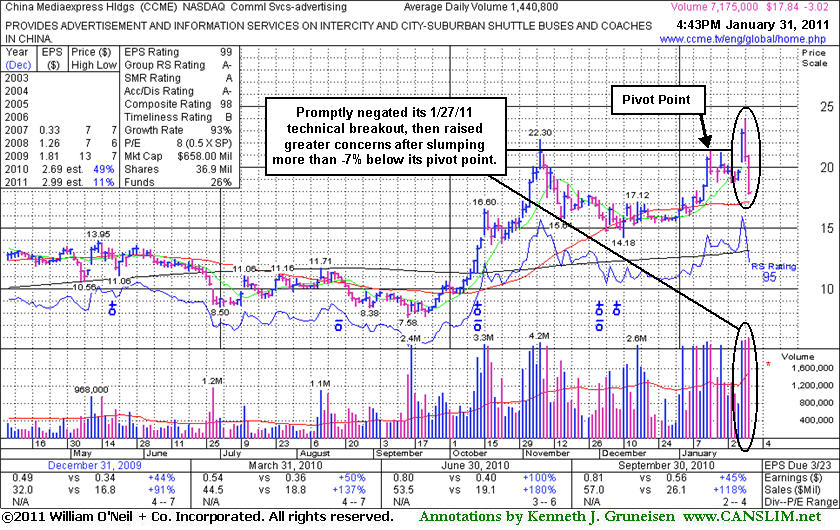Click the 'EPS Rating' row value 99
Viewport: 840px width, 530px height.
(226, 52)
